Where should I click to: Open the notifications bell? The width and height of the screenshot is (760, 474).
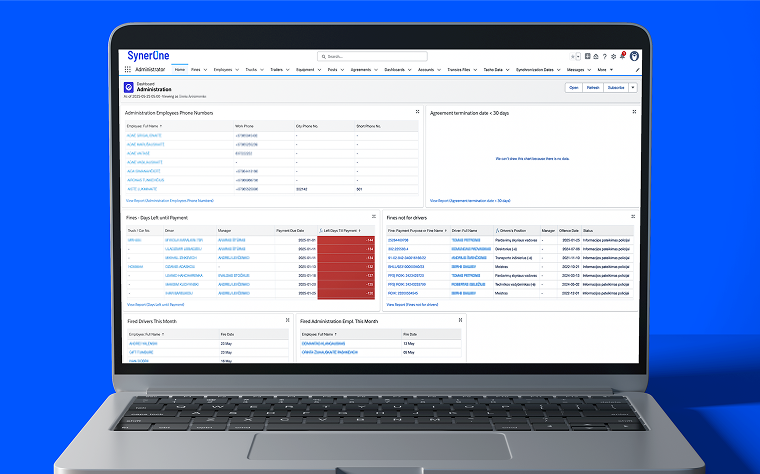click(x=622, y=56)
